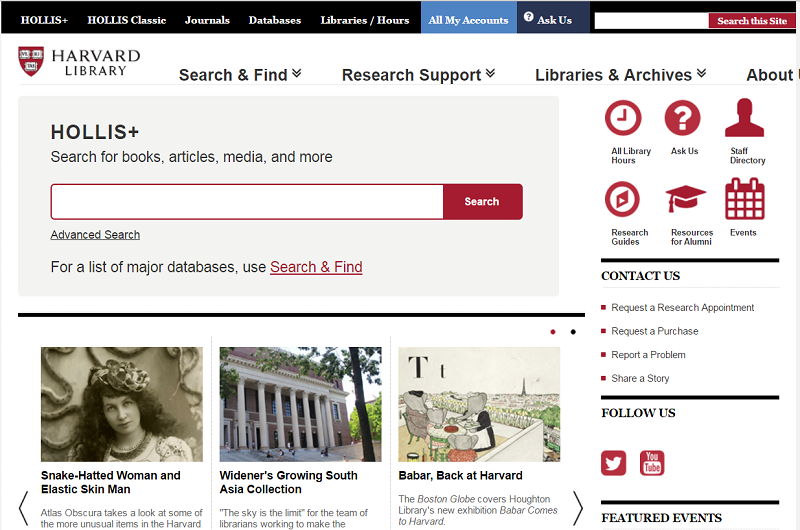Viewport: 800px width, 530px height.
Task: Click the red HOLLIS+ Search button
Action: (x=482, y=201)
